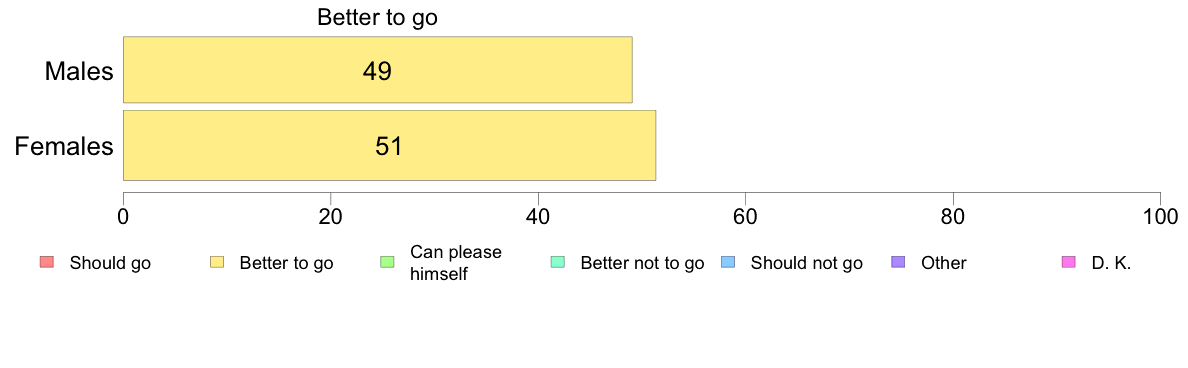
Task: Click the Should not go legend label
Action: 807,264
